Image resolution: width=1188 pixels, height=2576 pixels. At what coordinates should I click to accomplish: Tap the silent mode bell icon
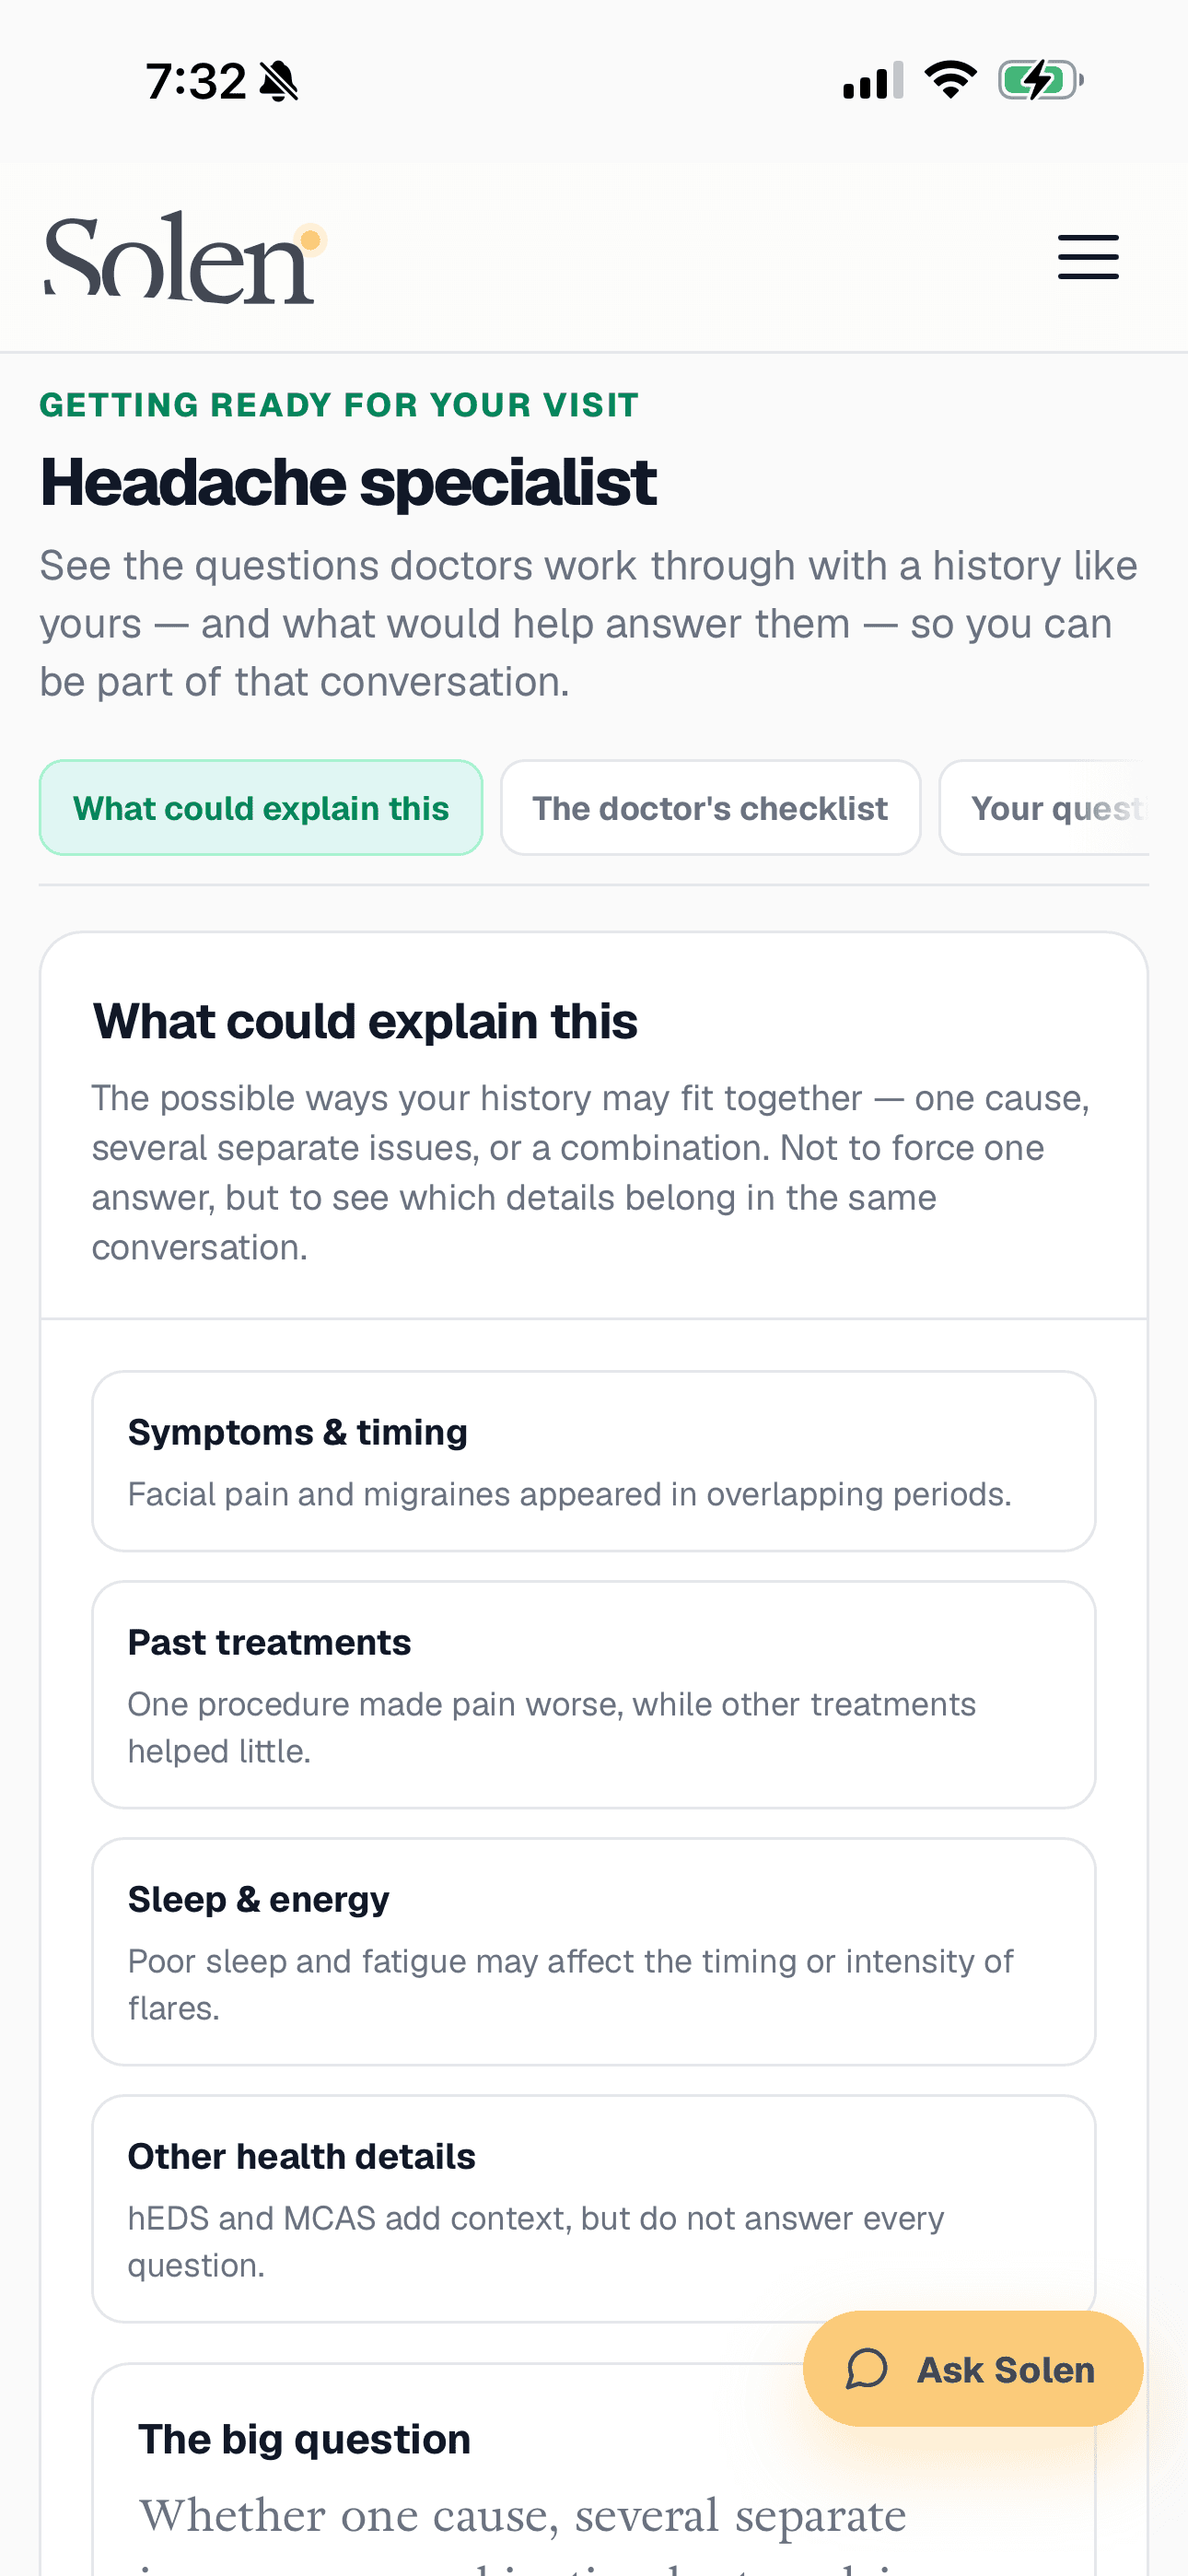tap(279, 81)
